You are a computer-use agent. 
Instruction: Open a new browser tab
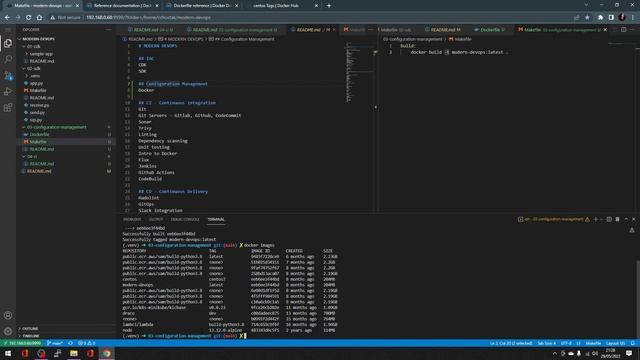tap(329, 6)
